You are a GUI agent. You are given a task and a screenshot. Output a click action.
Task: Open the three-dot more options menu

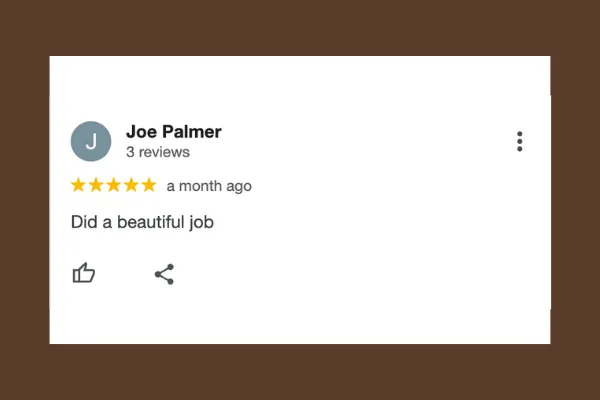pyautogui.click(x=519, y=142)
